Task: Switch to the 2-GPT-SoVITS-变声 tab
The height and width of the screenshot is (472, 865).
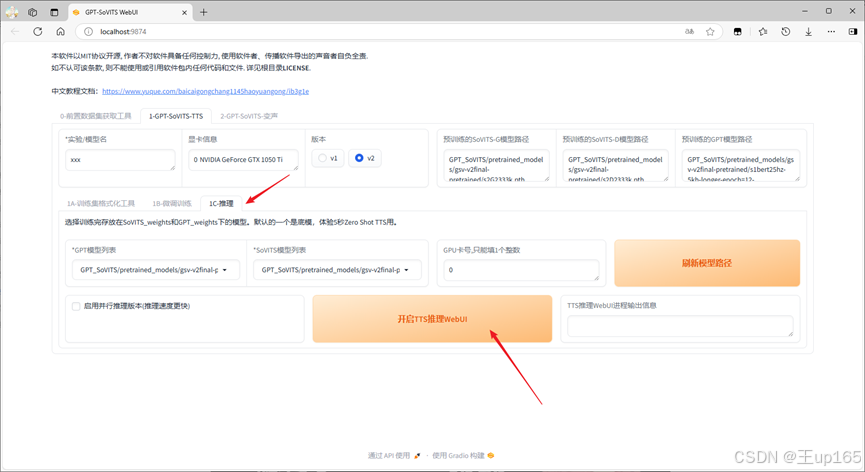Action: (x=249, y=116)
